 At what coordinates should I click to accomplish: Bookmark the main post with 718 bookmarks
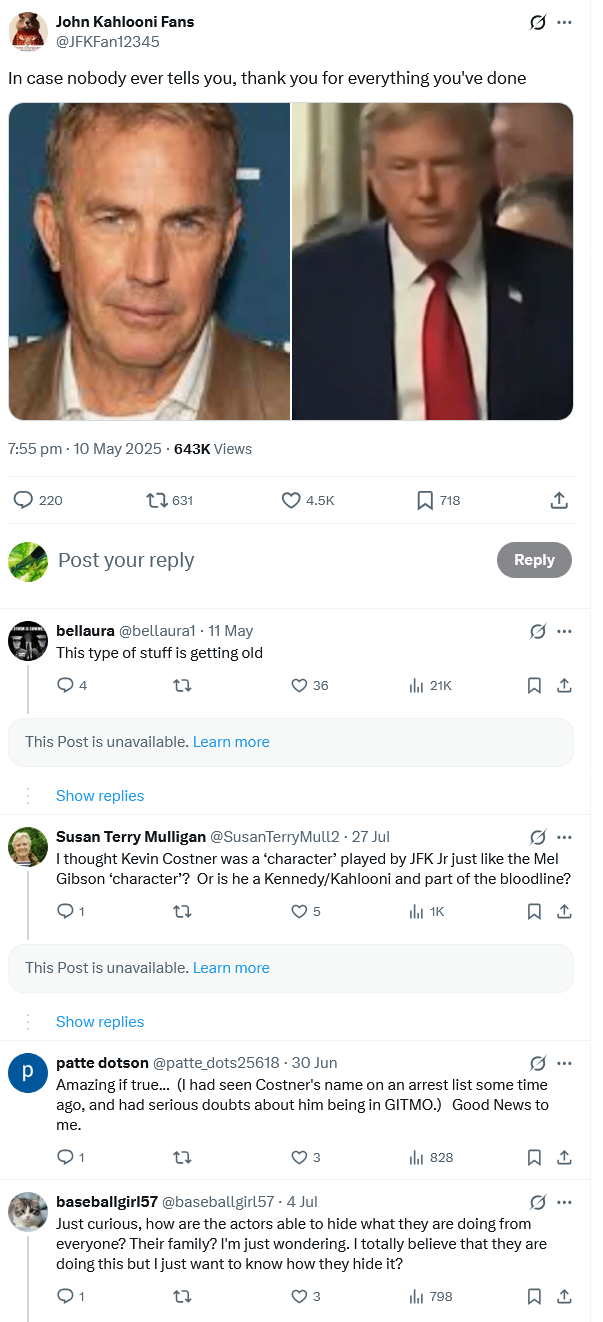tap(425, 500)
